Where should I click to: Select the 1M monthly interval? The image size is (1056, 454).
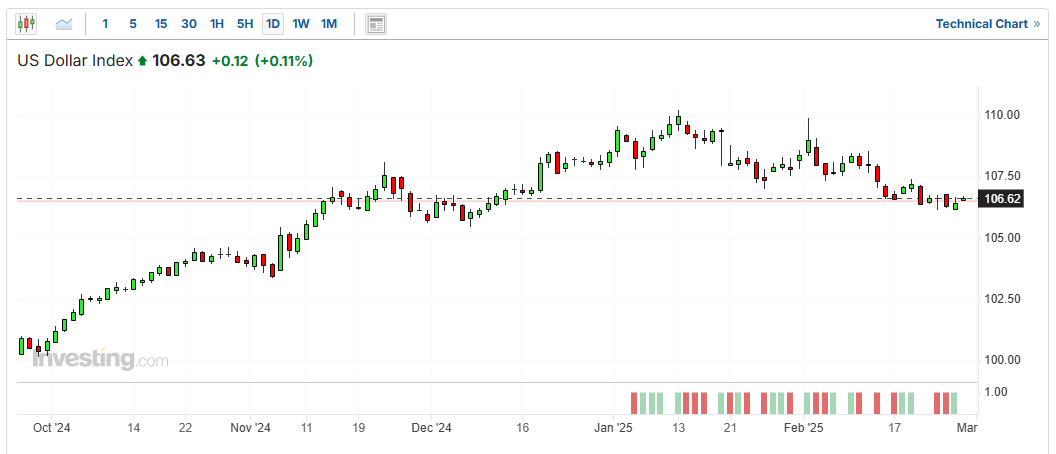coord(329,24)
